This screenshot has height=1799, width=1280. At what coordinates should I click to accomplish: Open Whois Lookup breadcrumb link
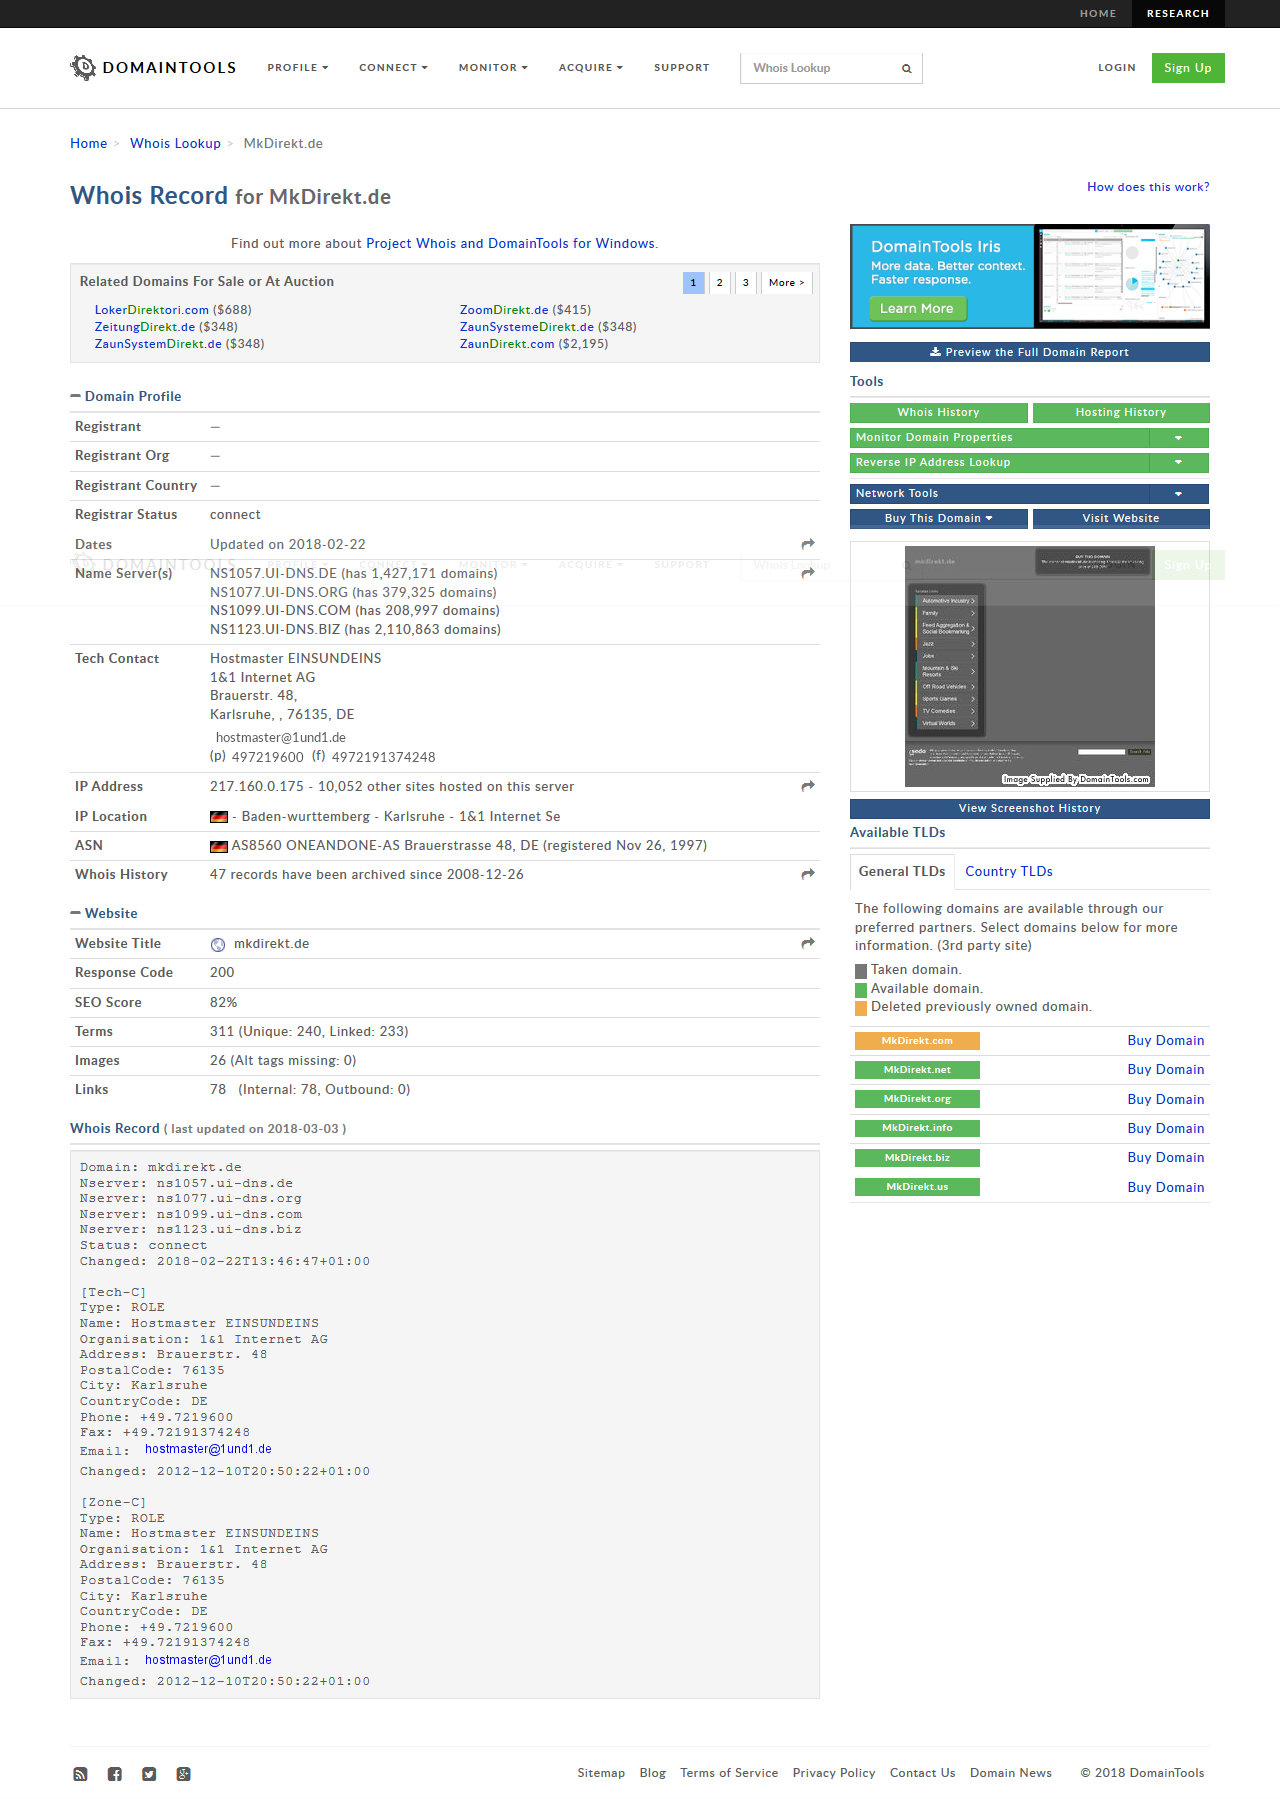(175, 143)
